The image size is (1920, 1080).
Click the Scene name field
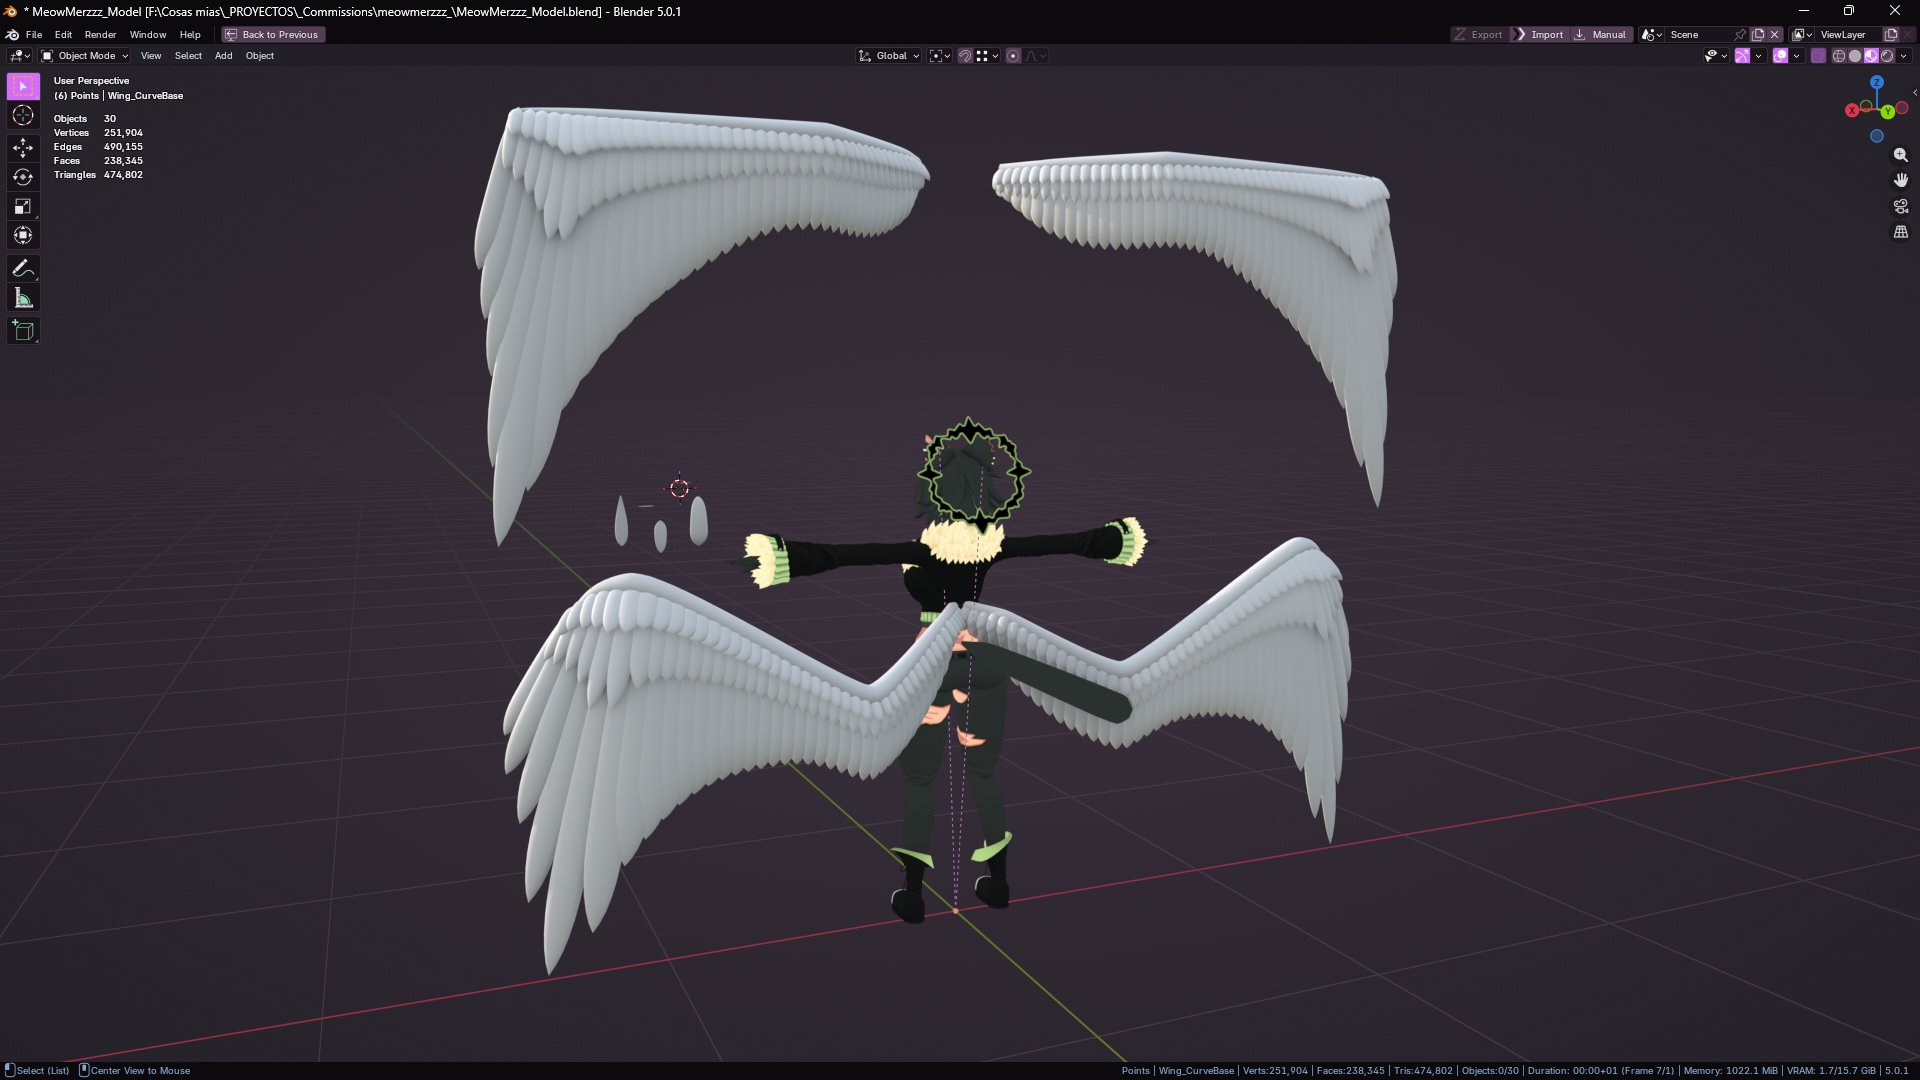click(x=1698, y=34)
